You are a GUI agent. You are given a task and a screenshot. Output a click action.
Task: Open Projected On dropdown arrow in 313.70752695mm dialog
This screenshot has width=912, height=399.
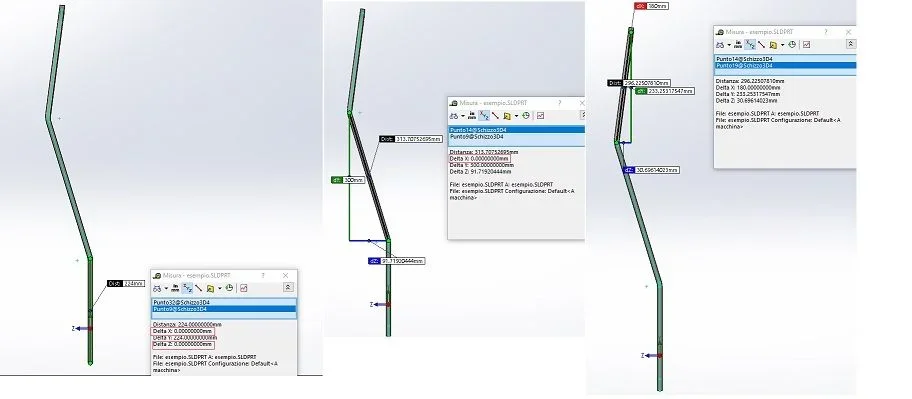click(x=516, y=116)
